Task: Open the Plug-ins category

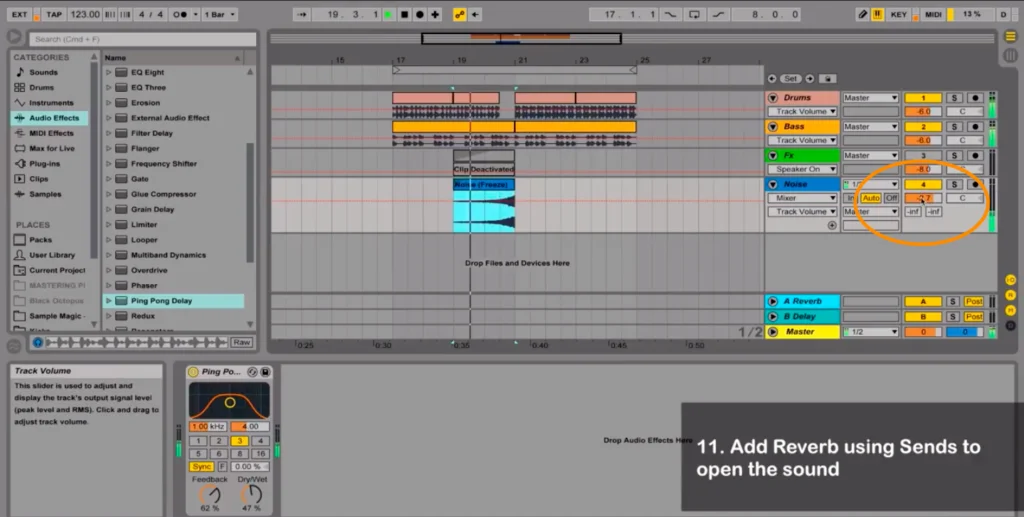Action: click(44, 164)
